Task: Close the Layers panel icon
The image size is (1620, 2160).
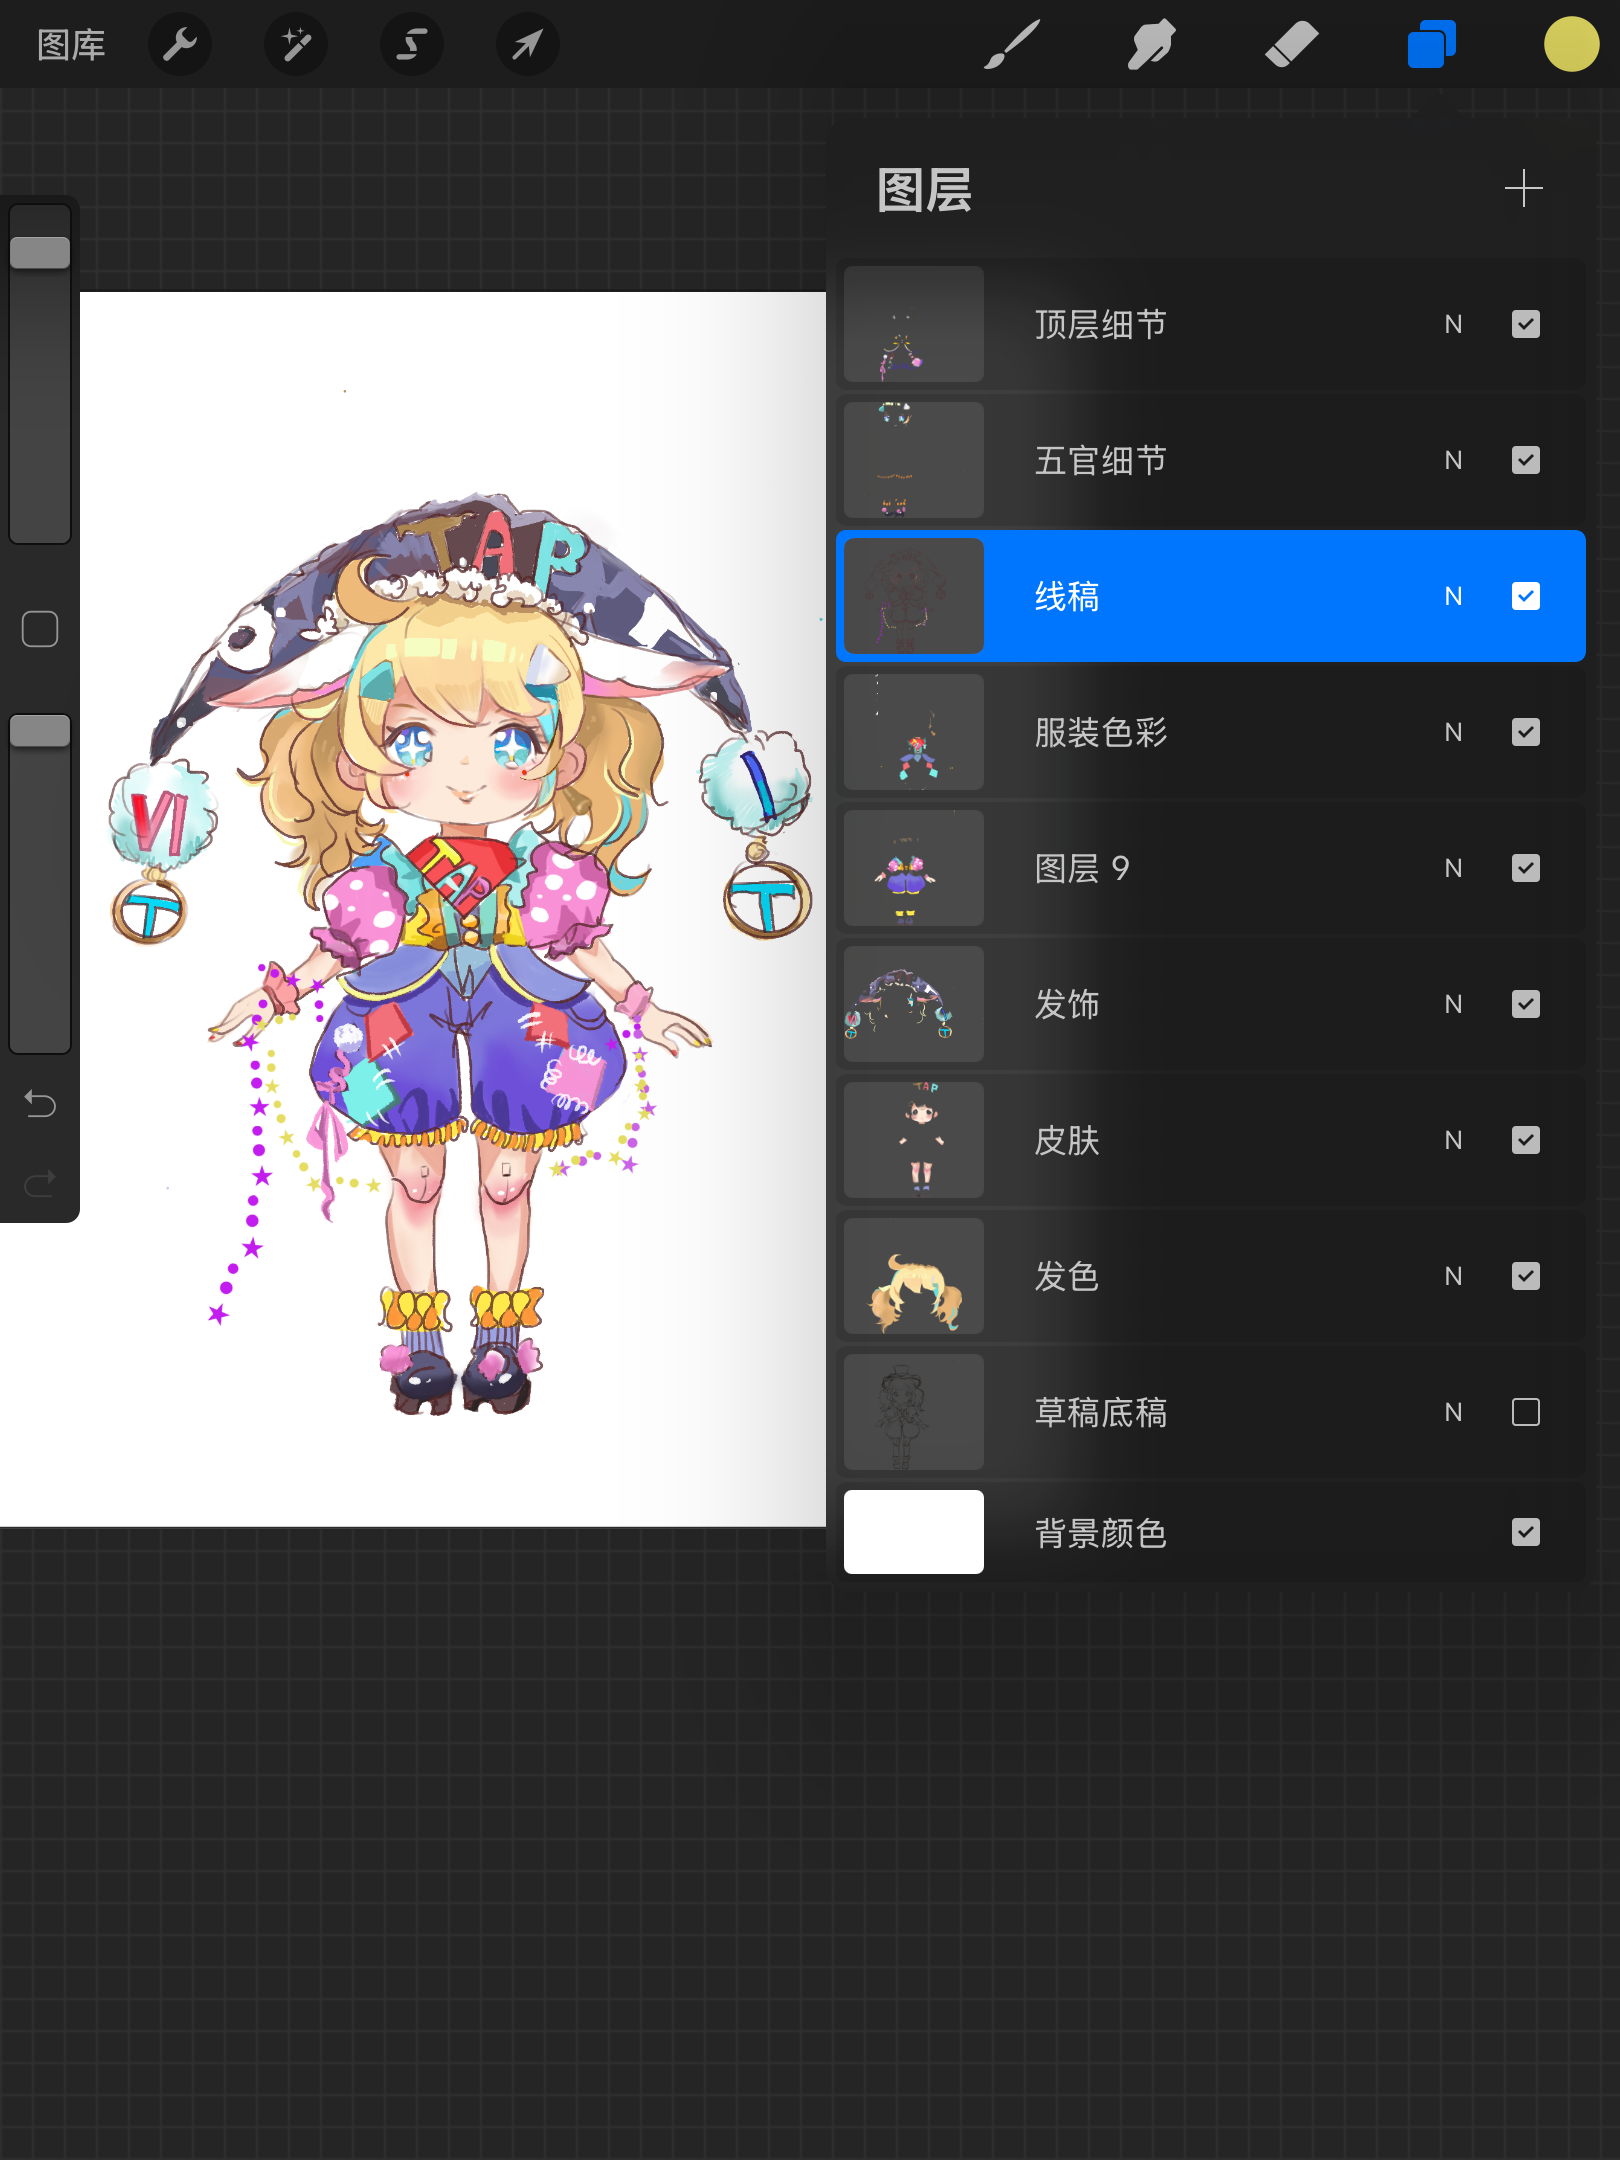Action: [1431, 44]
